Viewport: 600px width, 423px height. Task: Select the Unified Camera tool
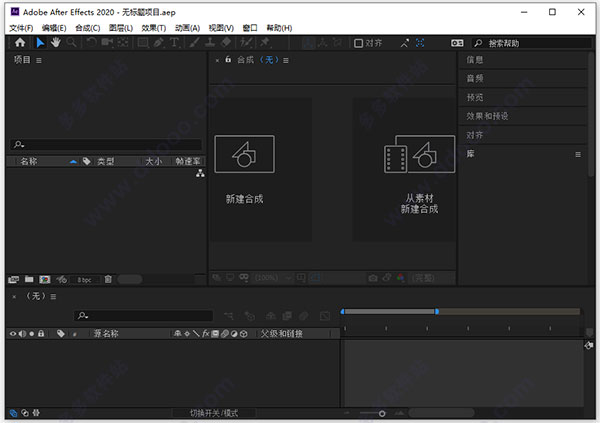(x=107, y=42)
